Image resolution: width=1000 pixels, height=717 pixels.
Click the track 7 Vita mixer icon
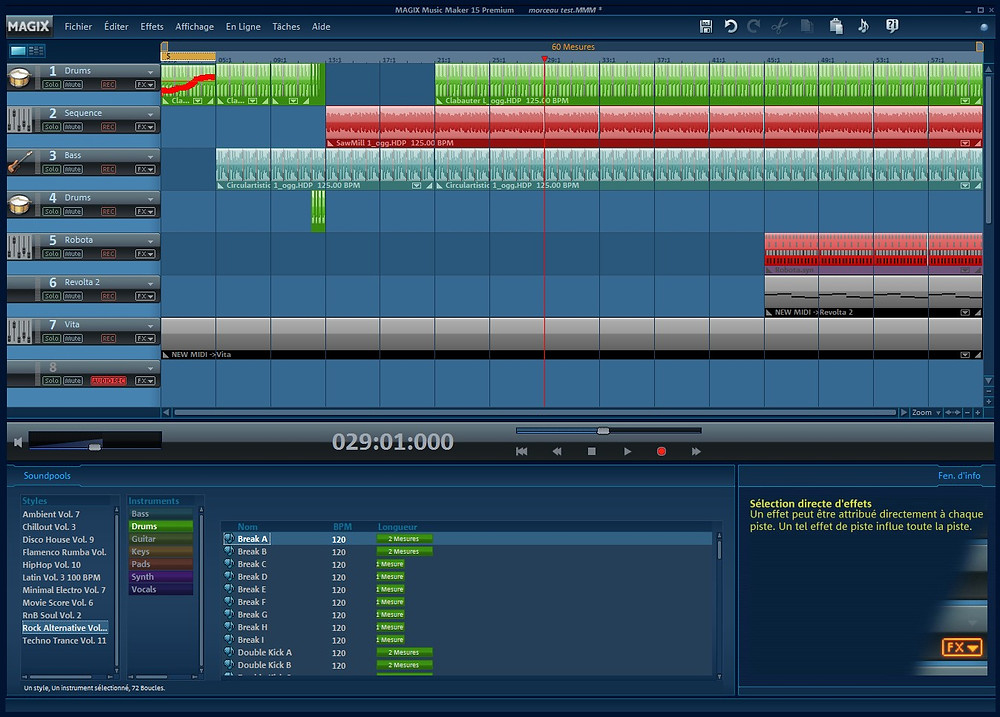(x=20, y=332)
